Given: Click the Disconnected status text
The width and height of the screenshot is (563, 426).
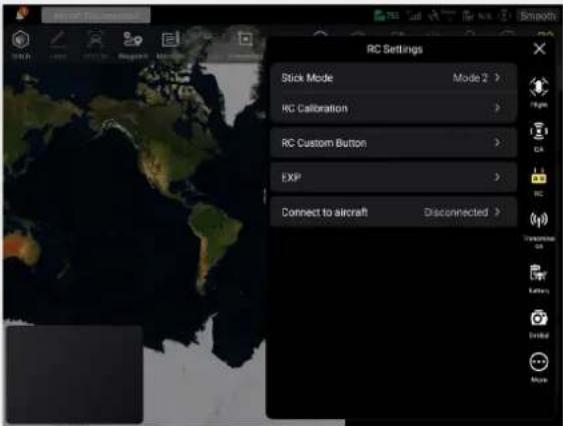Looking at the screenshot, I should 456,212.
